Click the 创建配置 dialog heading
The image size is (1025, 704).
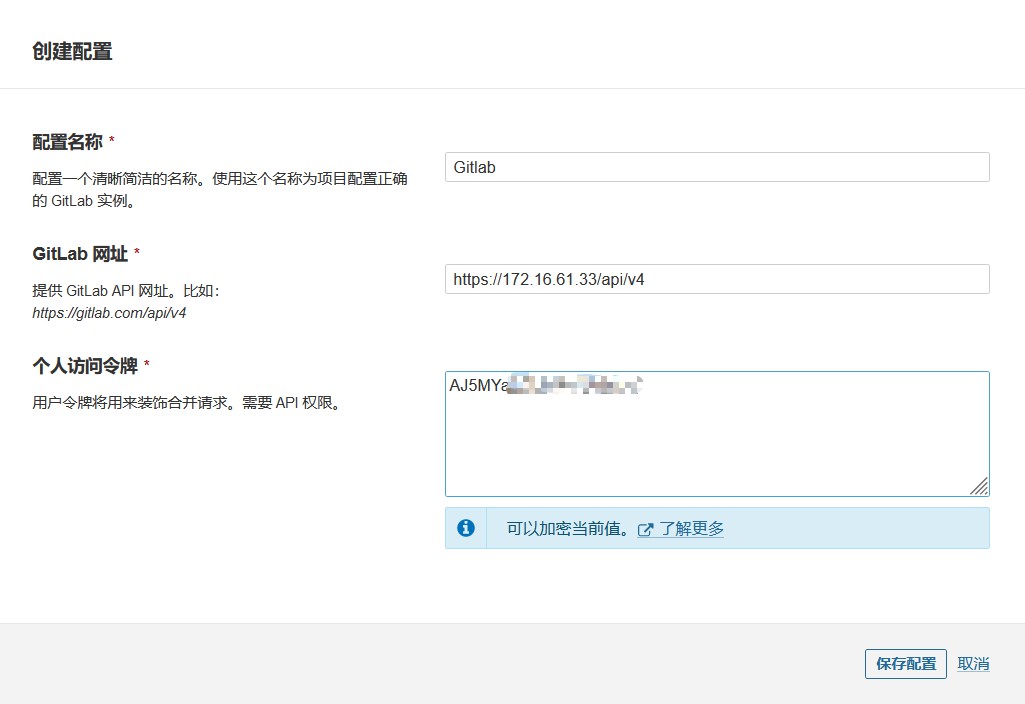pos(73,51)
